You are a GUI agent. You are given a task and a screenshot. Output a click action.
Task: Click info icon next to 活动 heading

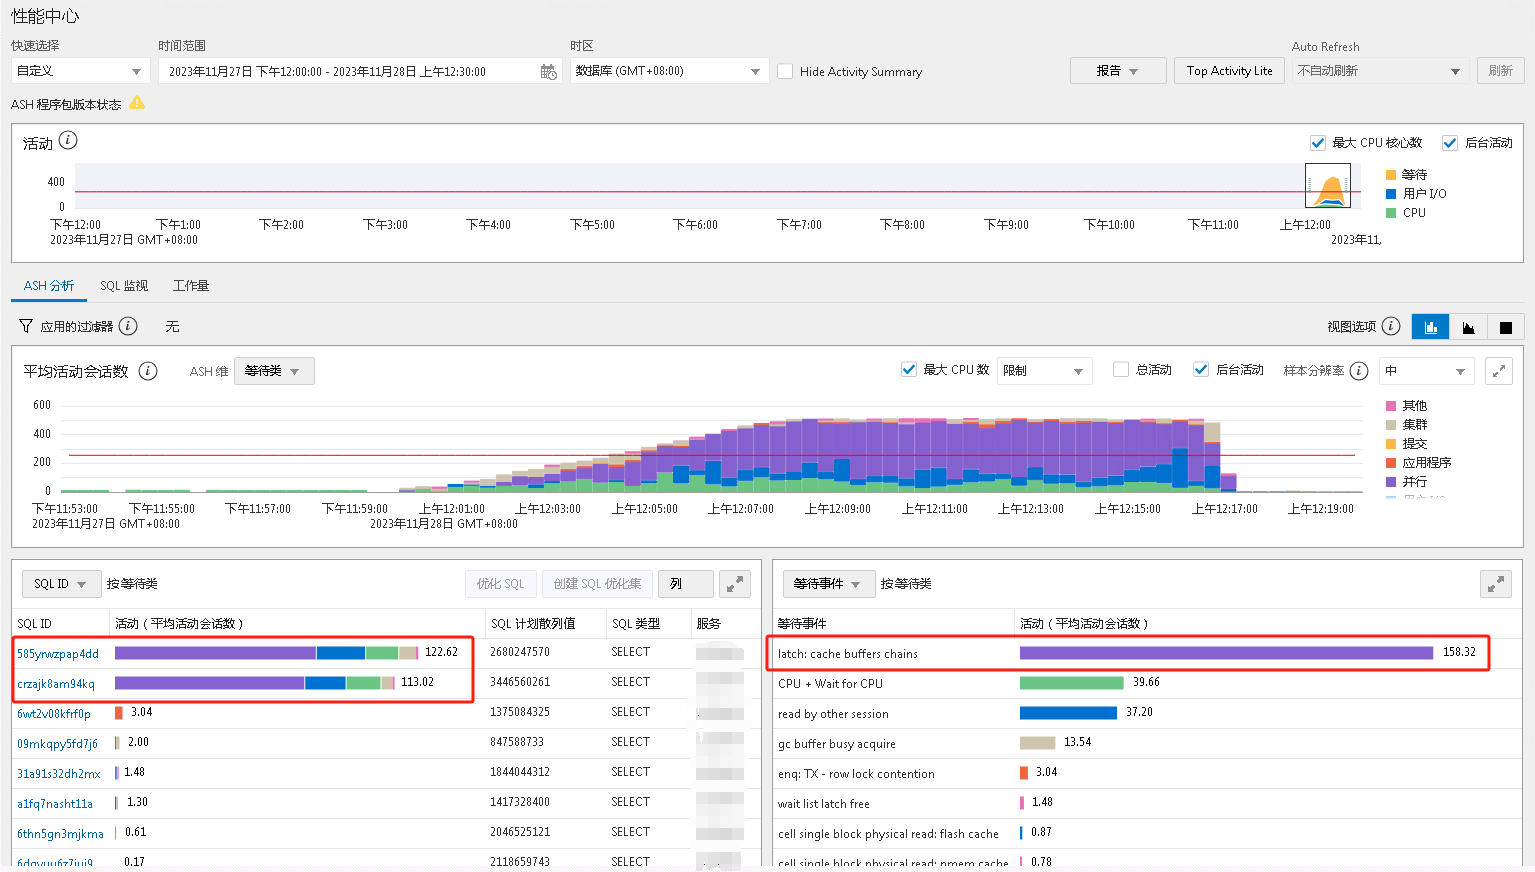point(68,141)
